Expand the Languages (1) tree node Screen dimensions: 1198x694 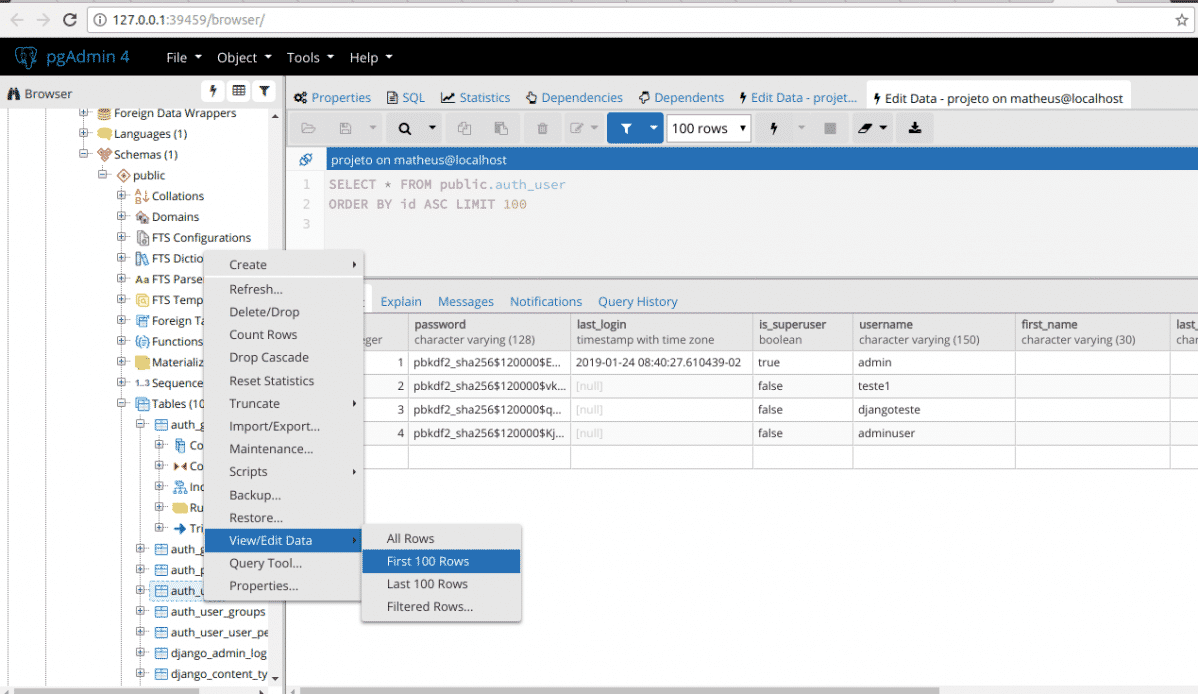point(84,134)
